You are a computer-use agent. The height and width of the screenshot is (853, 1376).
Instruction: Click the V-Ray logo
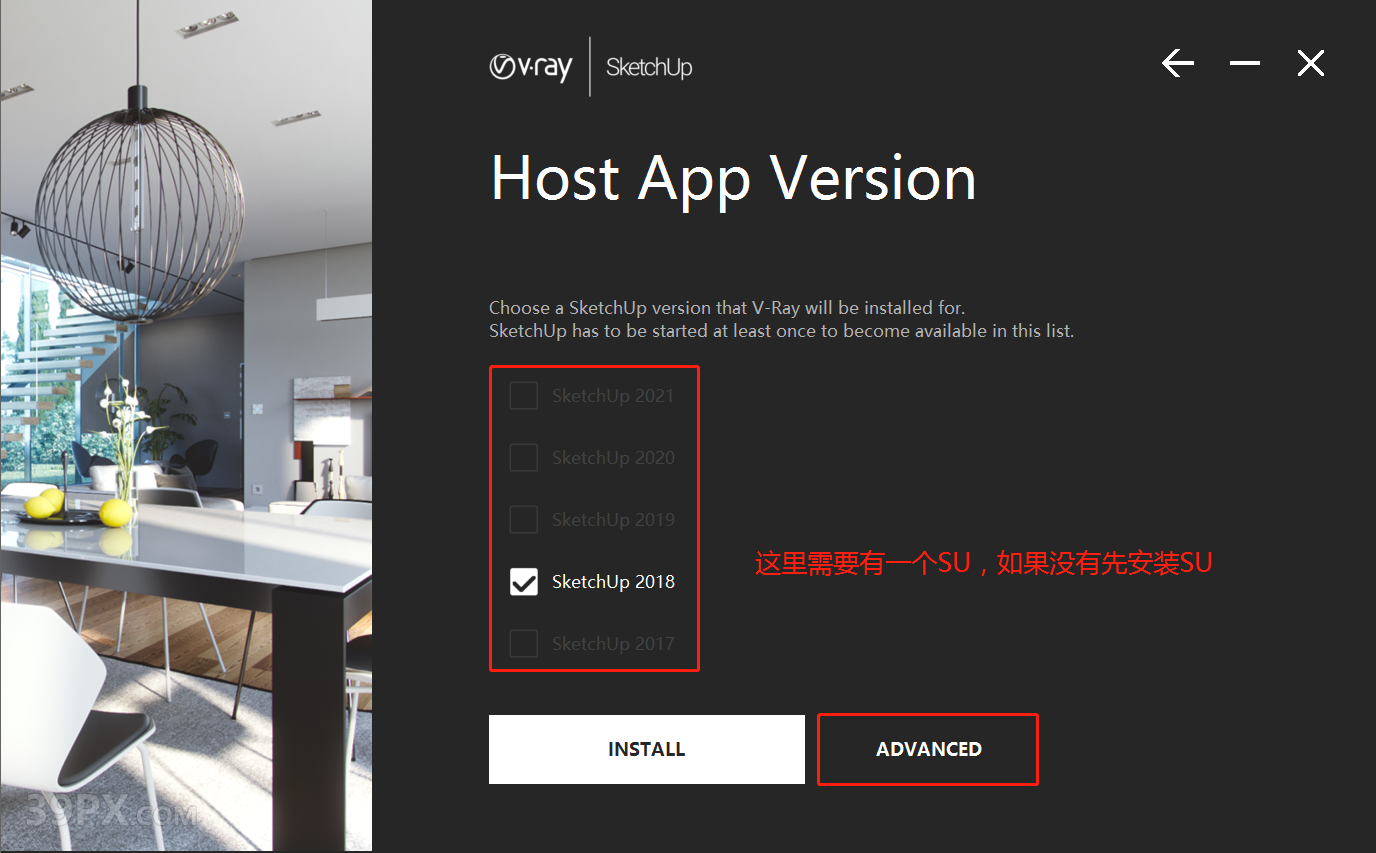pyautogui.click(x=531, y=67)
